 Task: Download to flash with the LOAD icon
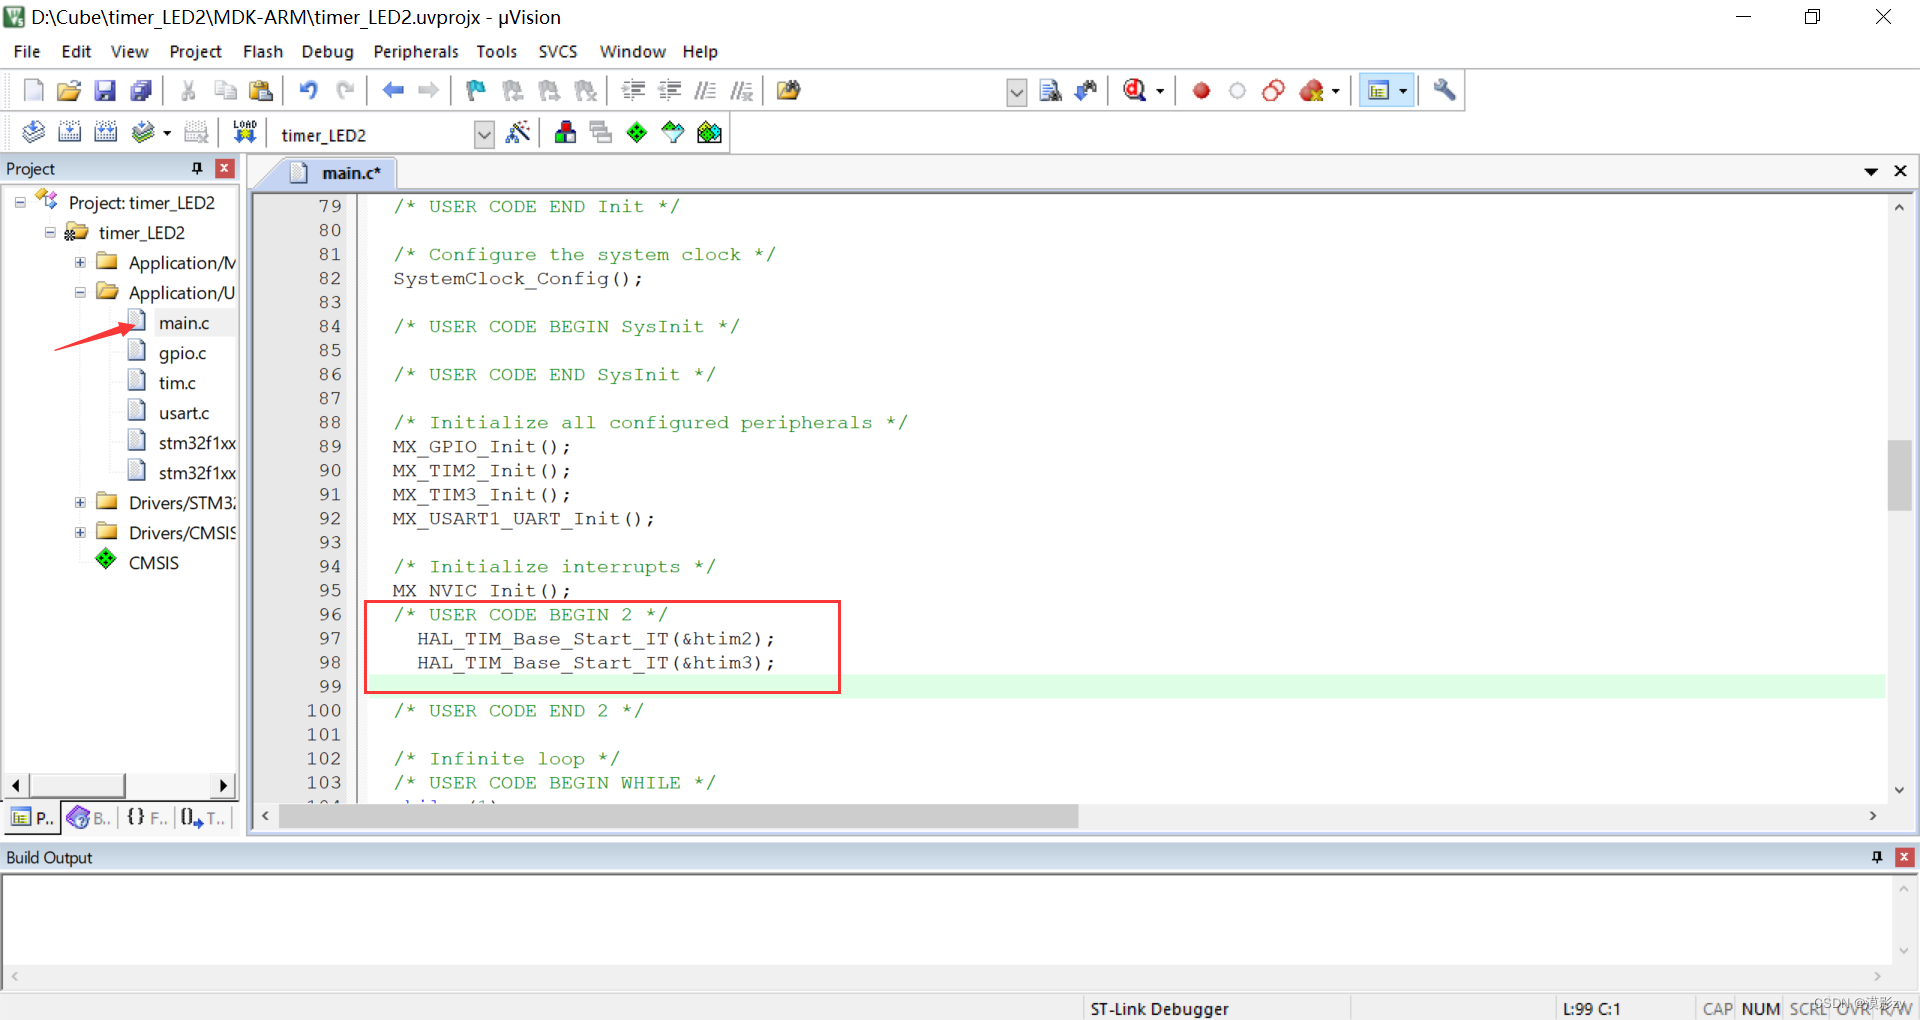point(245,132)
